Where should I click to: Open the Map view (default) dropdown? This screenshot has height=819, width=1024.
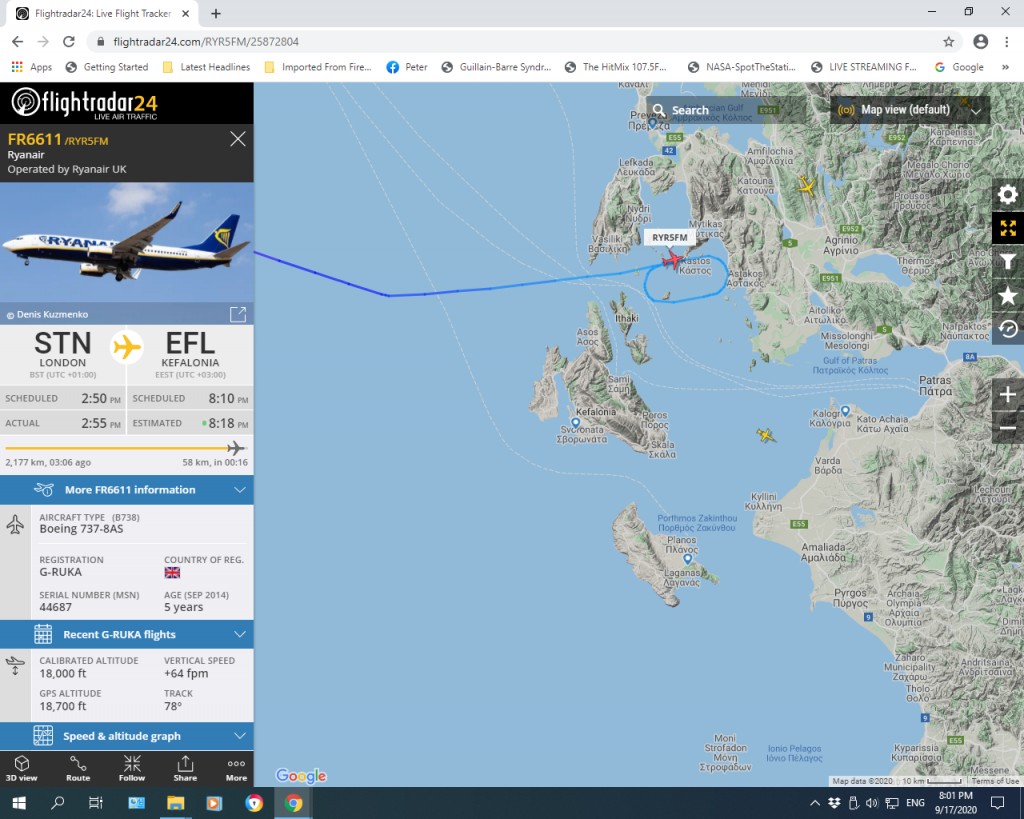910,110
